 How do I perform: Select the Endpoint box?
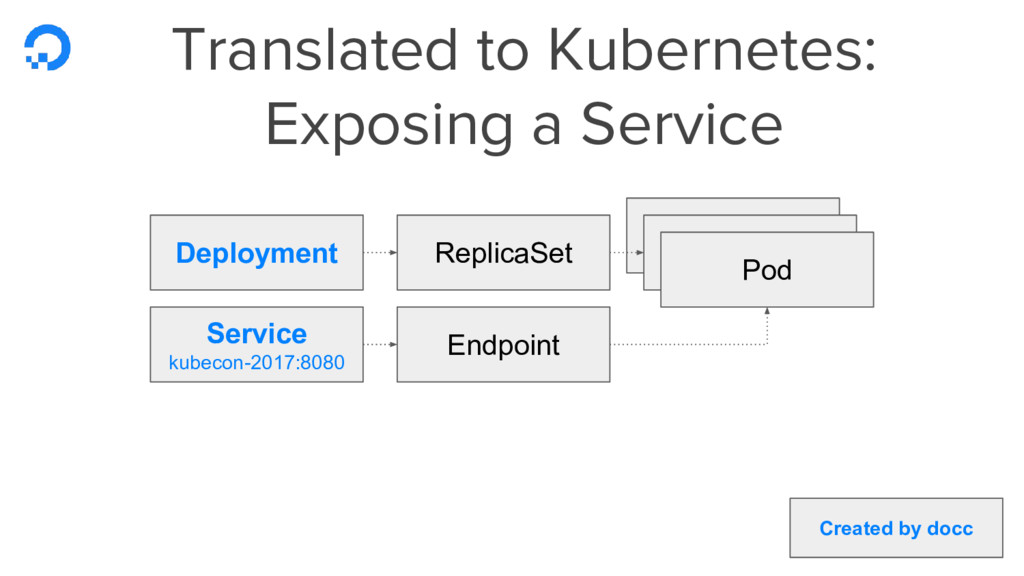[x=504, y=344]
